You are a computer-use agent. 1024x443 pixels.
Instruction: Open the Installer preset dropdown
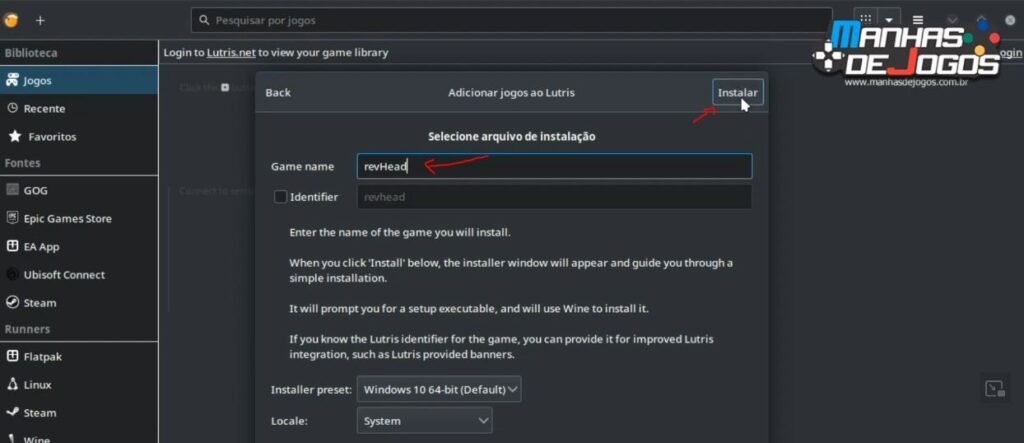pos(439,389)
